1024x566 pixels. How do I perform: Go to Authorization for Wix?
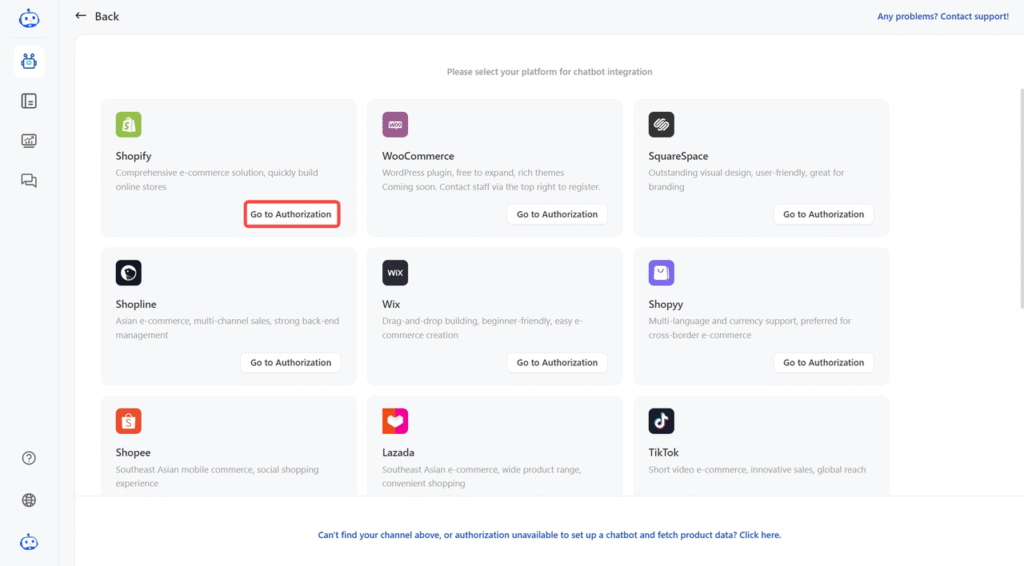coord(557,362)
